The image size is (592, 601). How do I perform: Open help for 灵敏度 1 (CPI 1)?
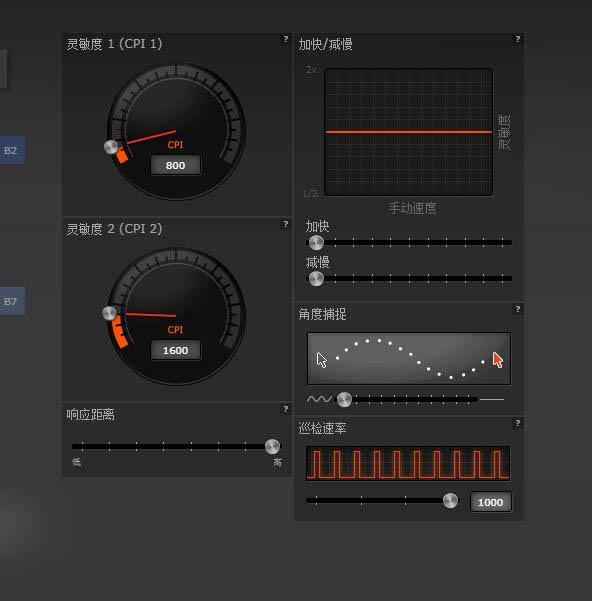click(285, 39)
